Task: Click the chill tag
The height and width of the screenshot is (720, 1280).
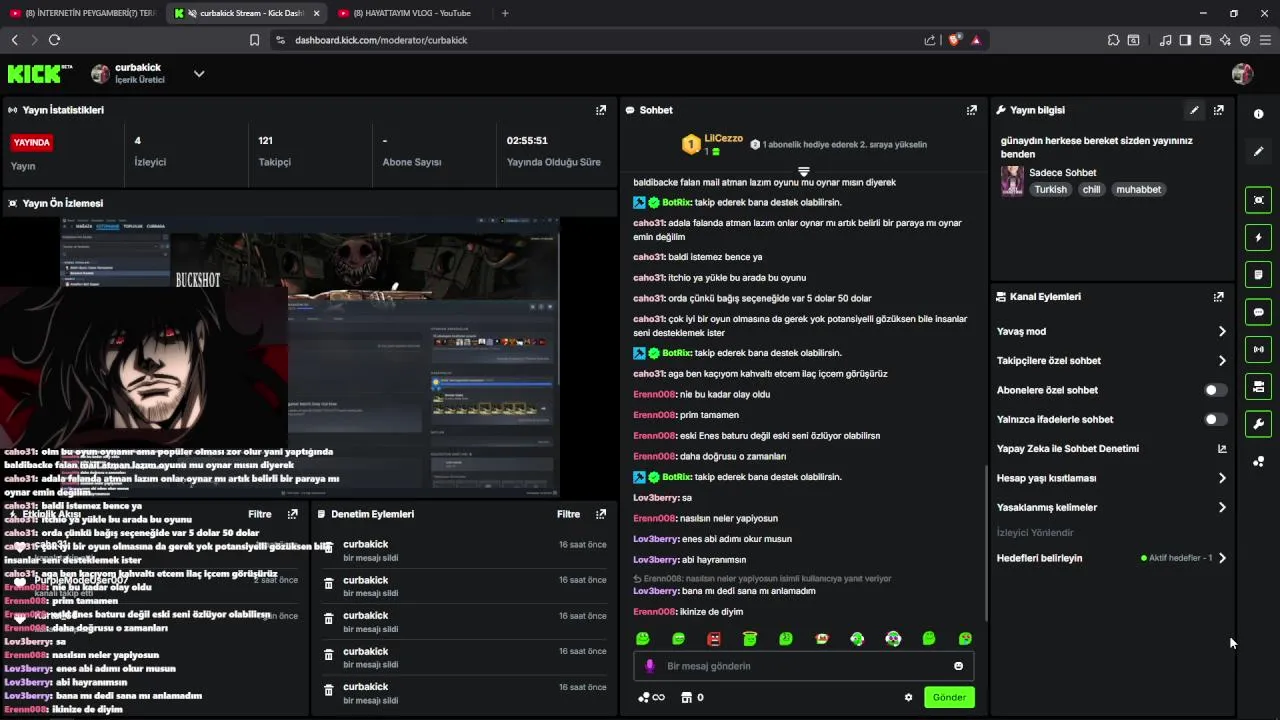Action: pyautogui.click(x=1091, y=189)
